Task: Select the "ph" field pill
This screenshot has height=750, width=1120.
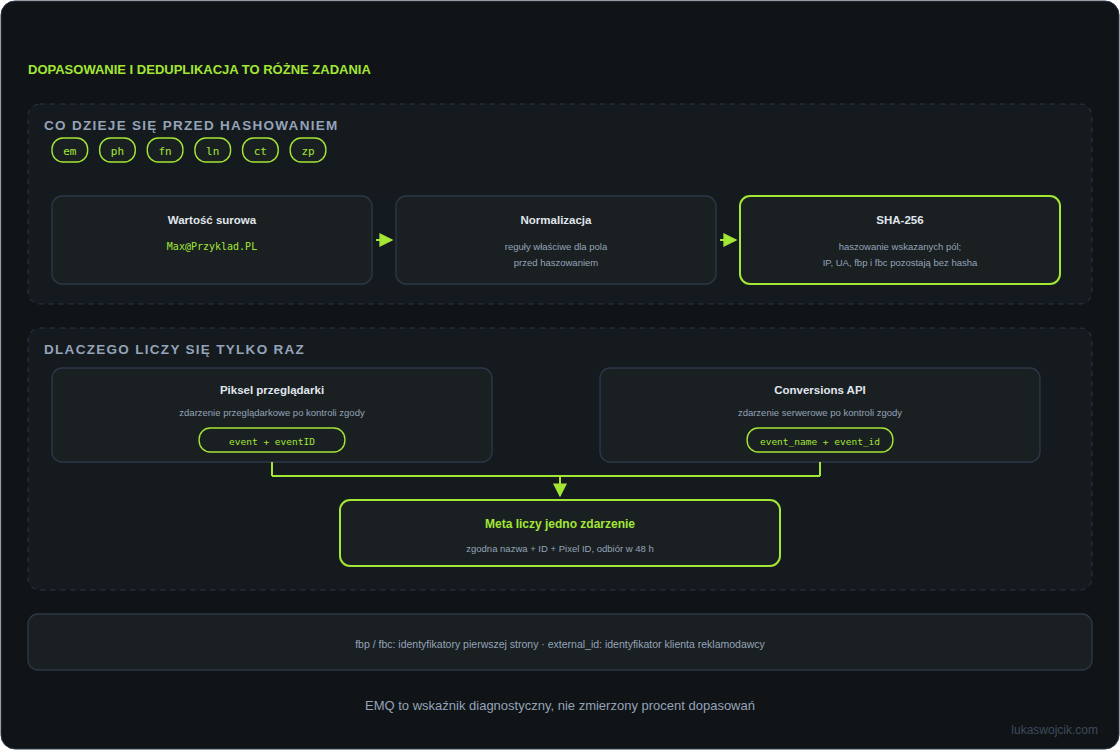Action: (117, 151)
